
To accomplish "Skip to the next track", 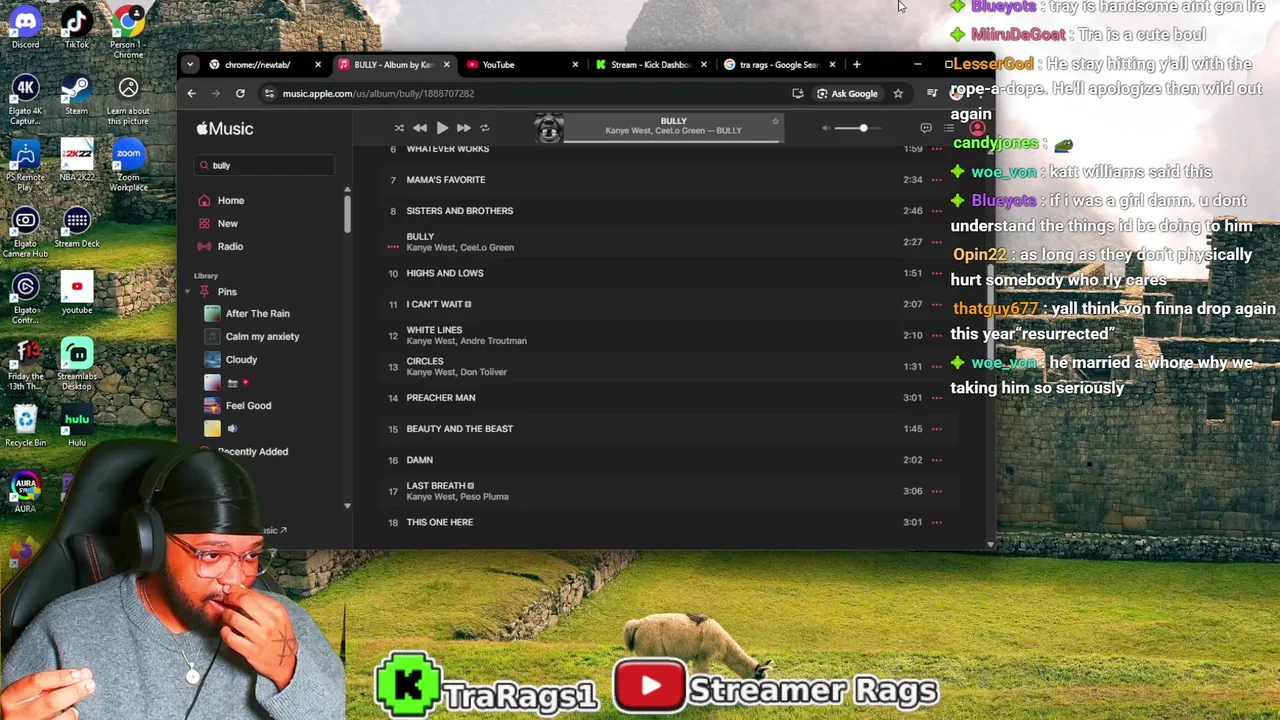I will pyautogui.click(x=463, y=128).
